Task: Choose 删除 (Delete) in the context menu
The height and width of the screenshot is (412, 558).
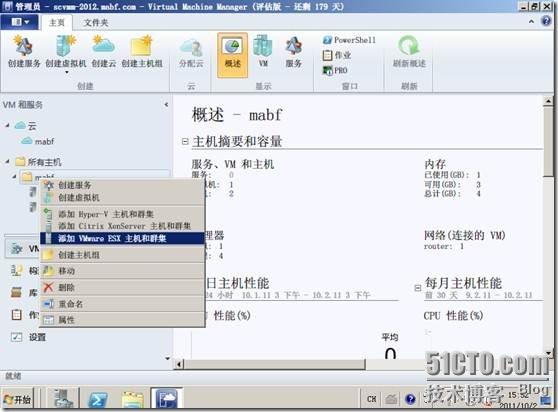Action: 122,287
